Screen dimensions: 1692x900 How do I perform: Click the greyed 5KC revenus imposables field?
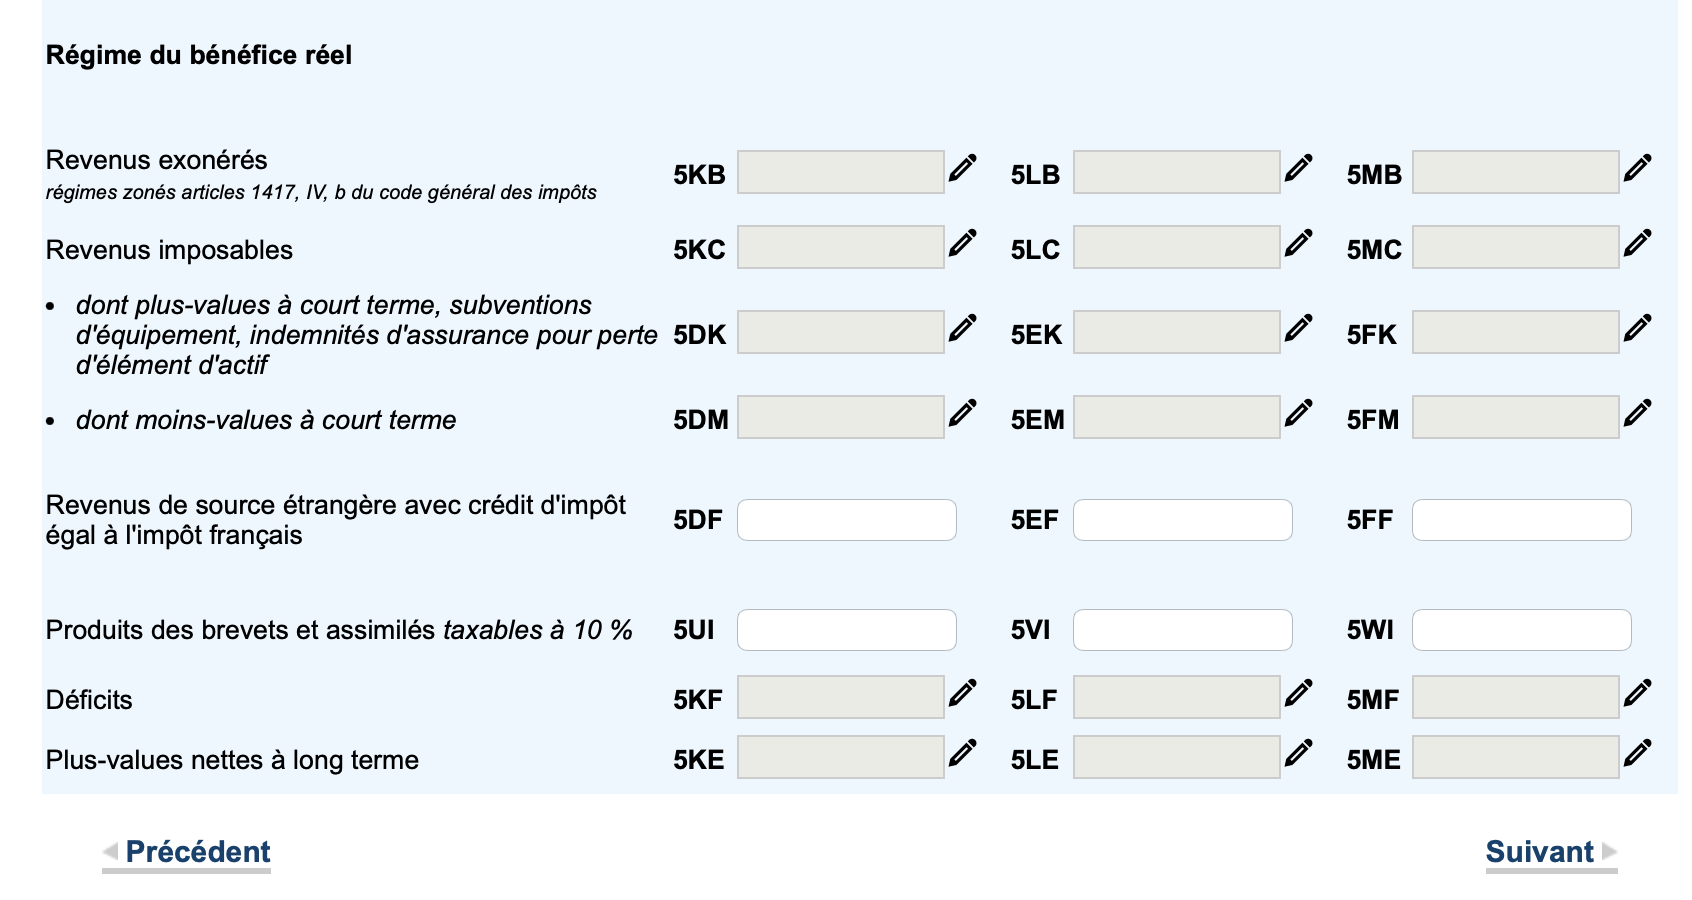(840, 247)
